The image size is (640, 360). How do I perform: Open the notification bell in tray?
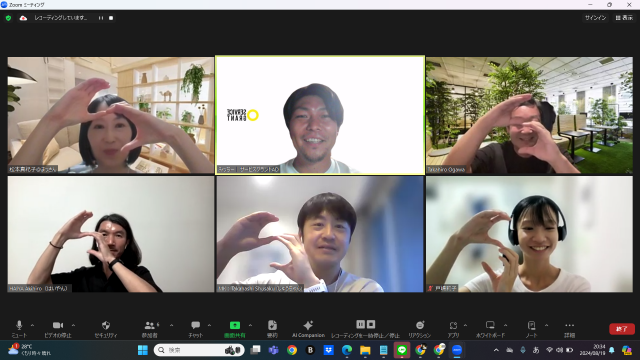click(x=612, y=350)
